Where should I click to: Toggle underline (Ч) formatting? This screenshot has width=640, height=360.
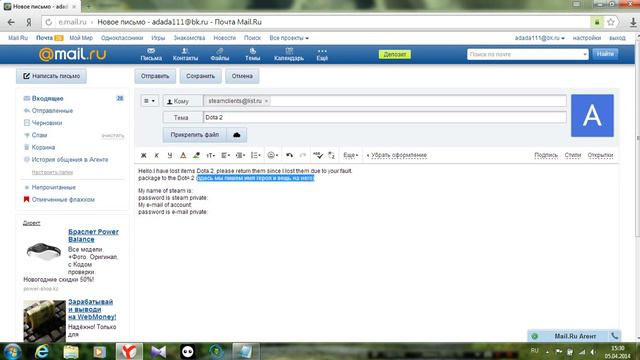coord(170,155)
